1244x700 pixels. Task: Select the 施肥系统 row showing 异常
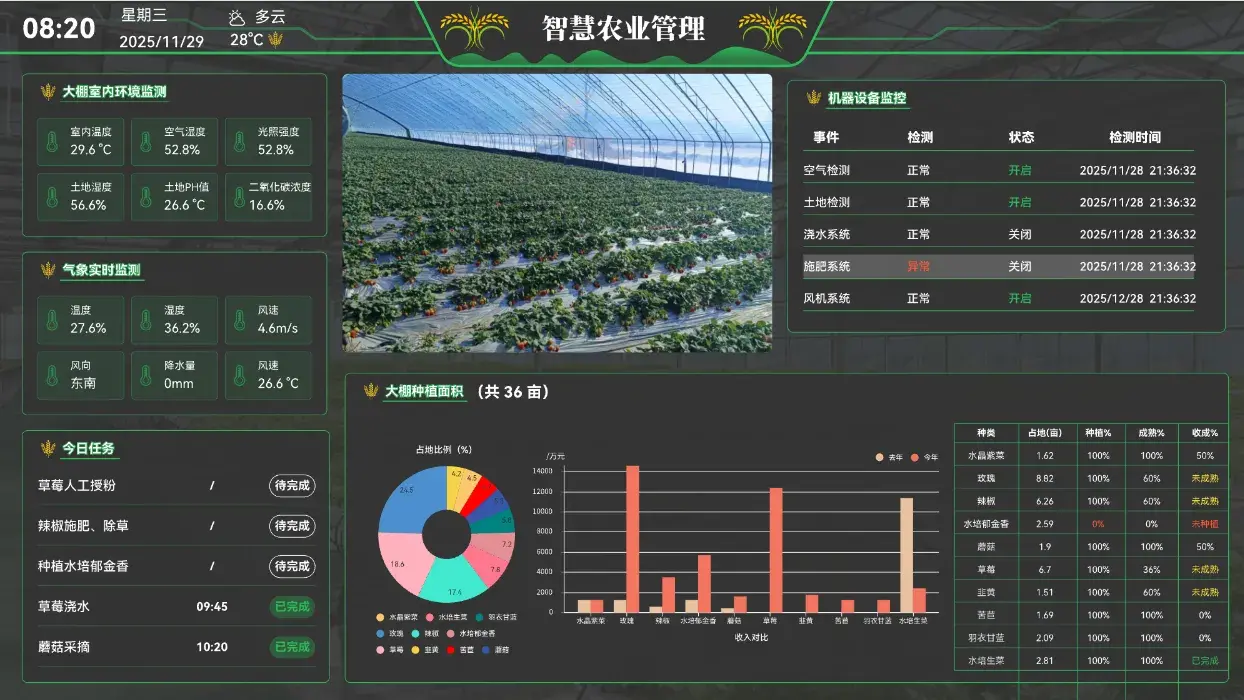[x=998, y=267]
